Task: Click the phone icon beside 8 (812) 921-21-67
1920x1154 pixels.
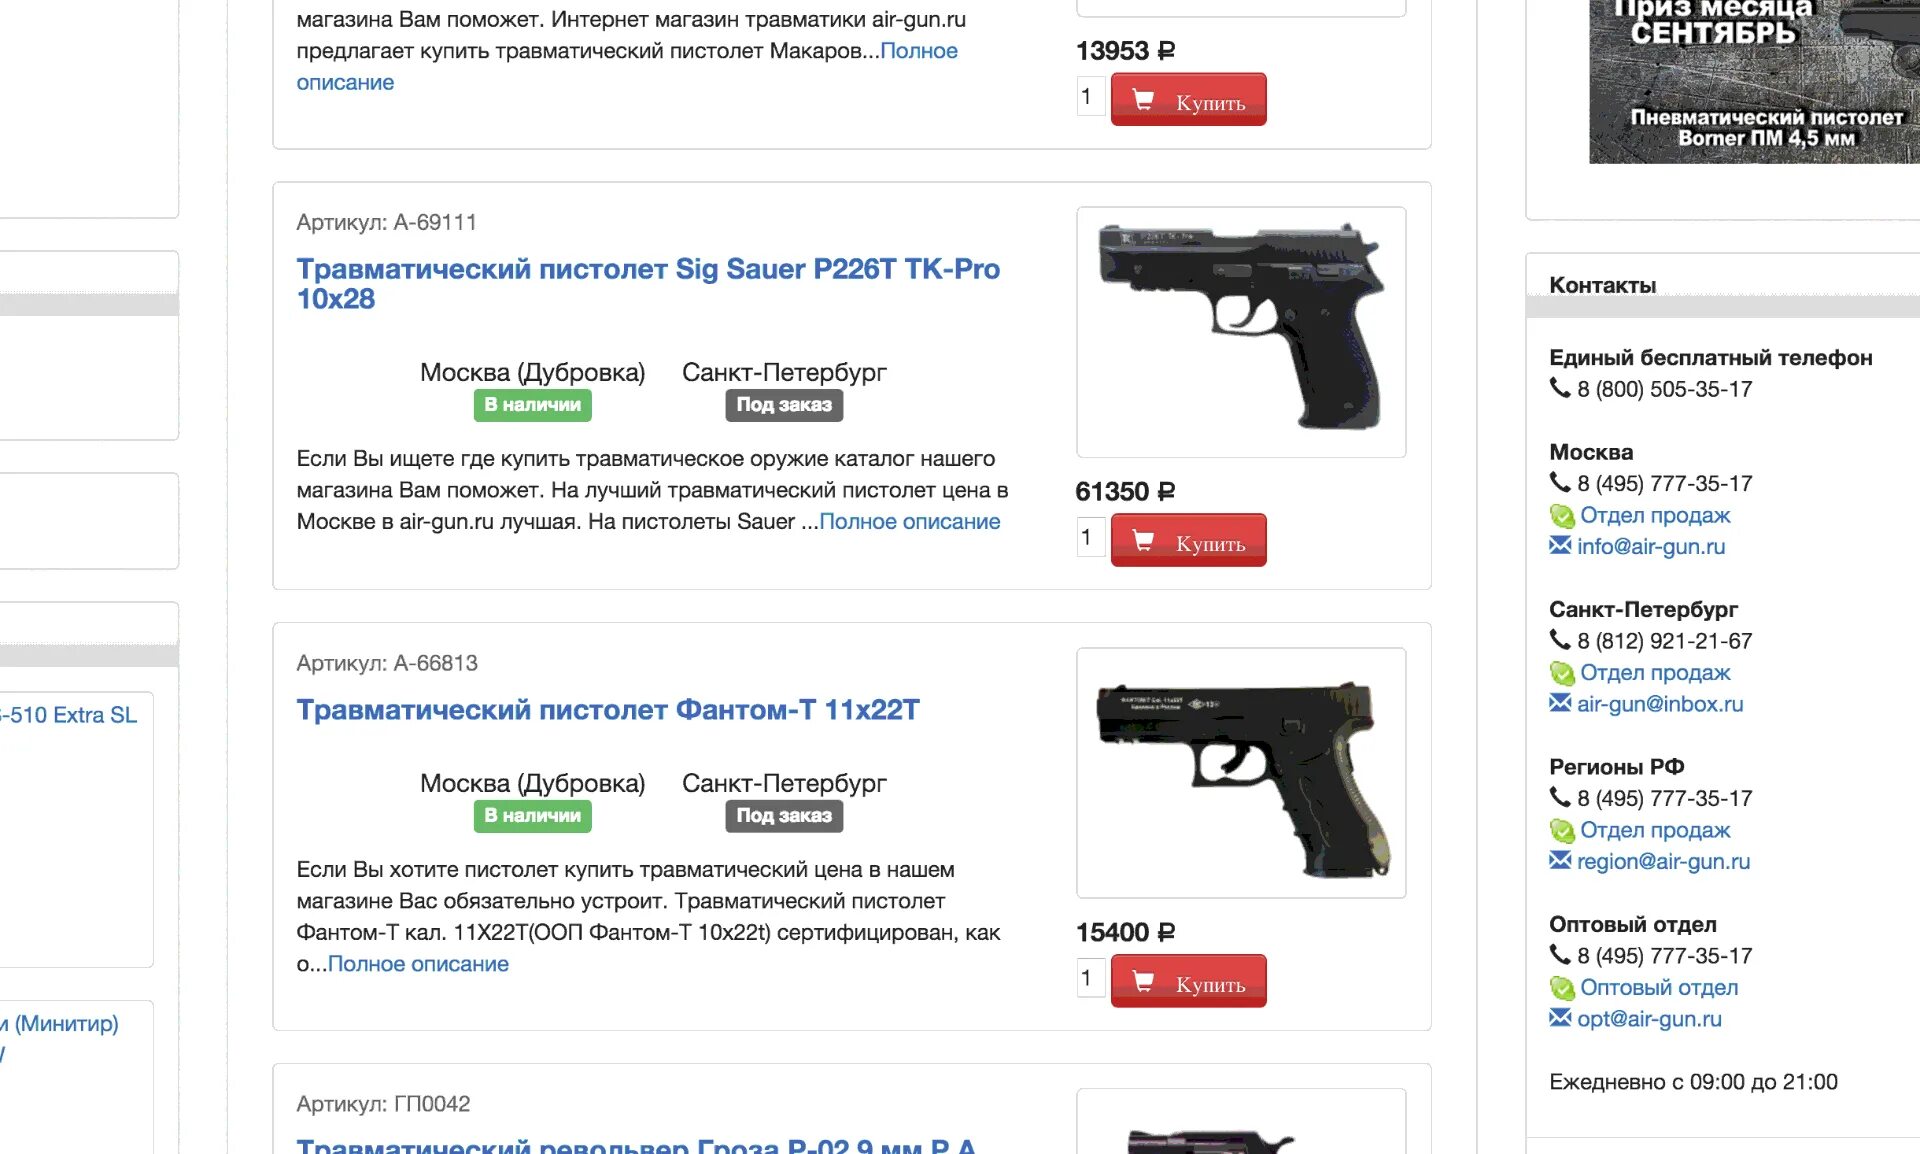Action: point(1560,640)
